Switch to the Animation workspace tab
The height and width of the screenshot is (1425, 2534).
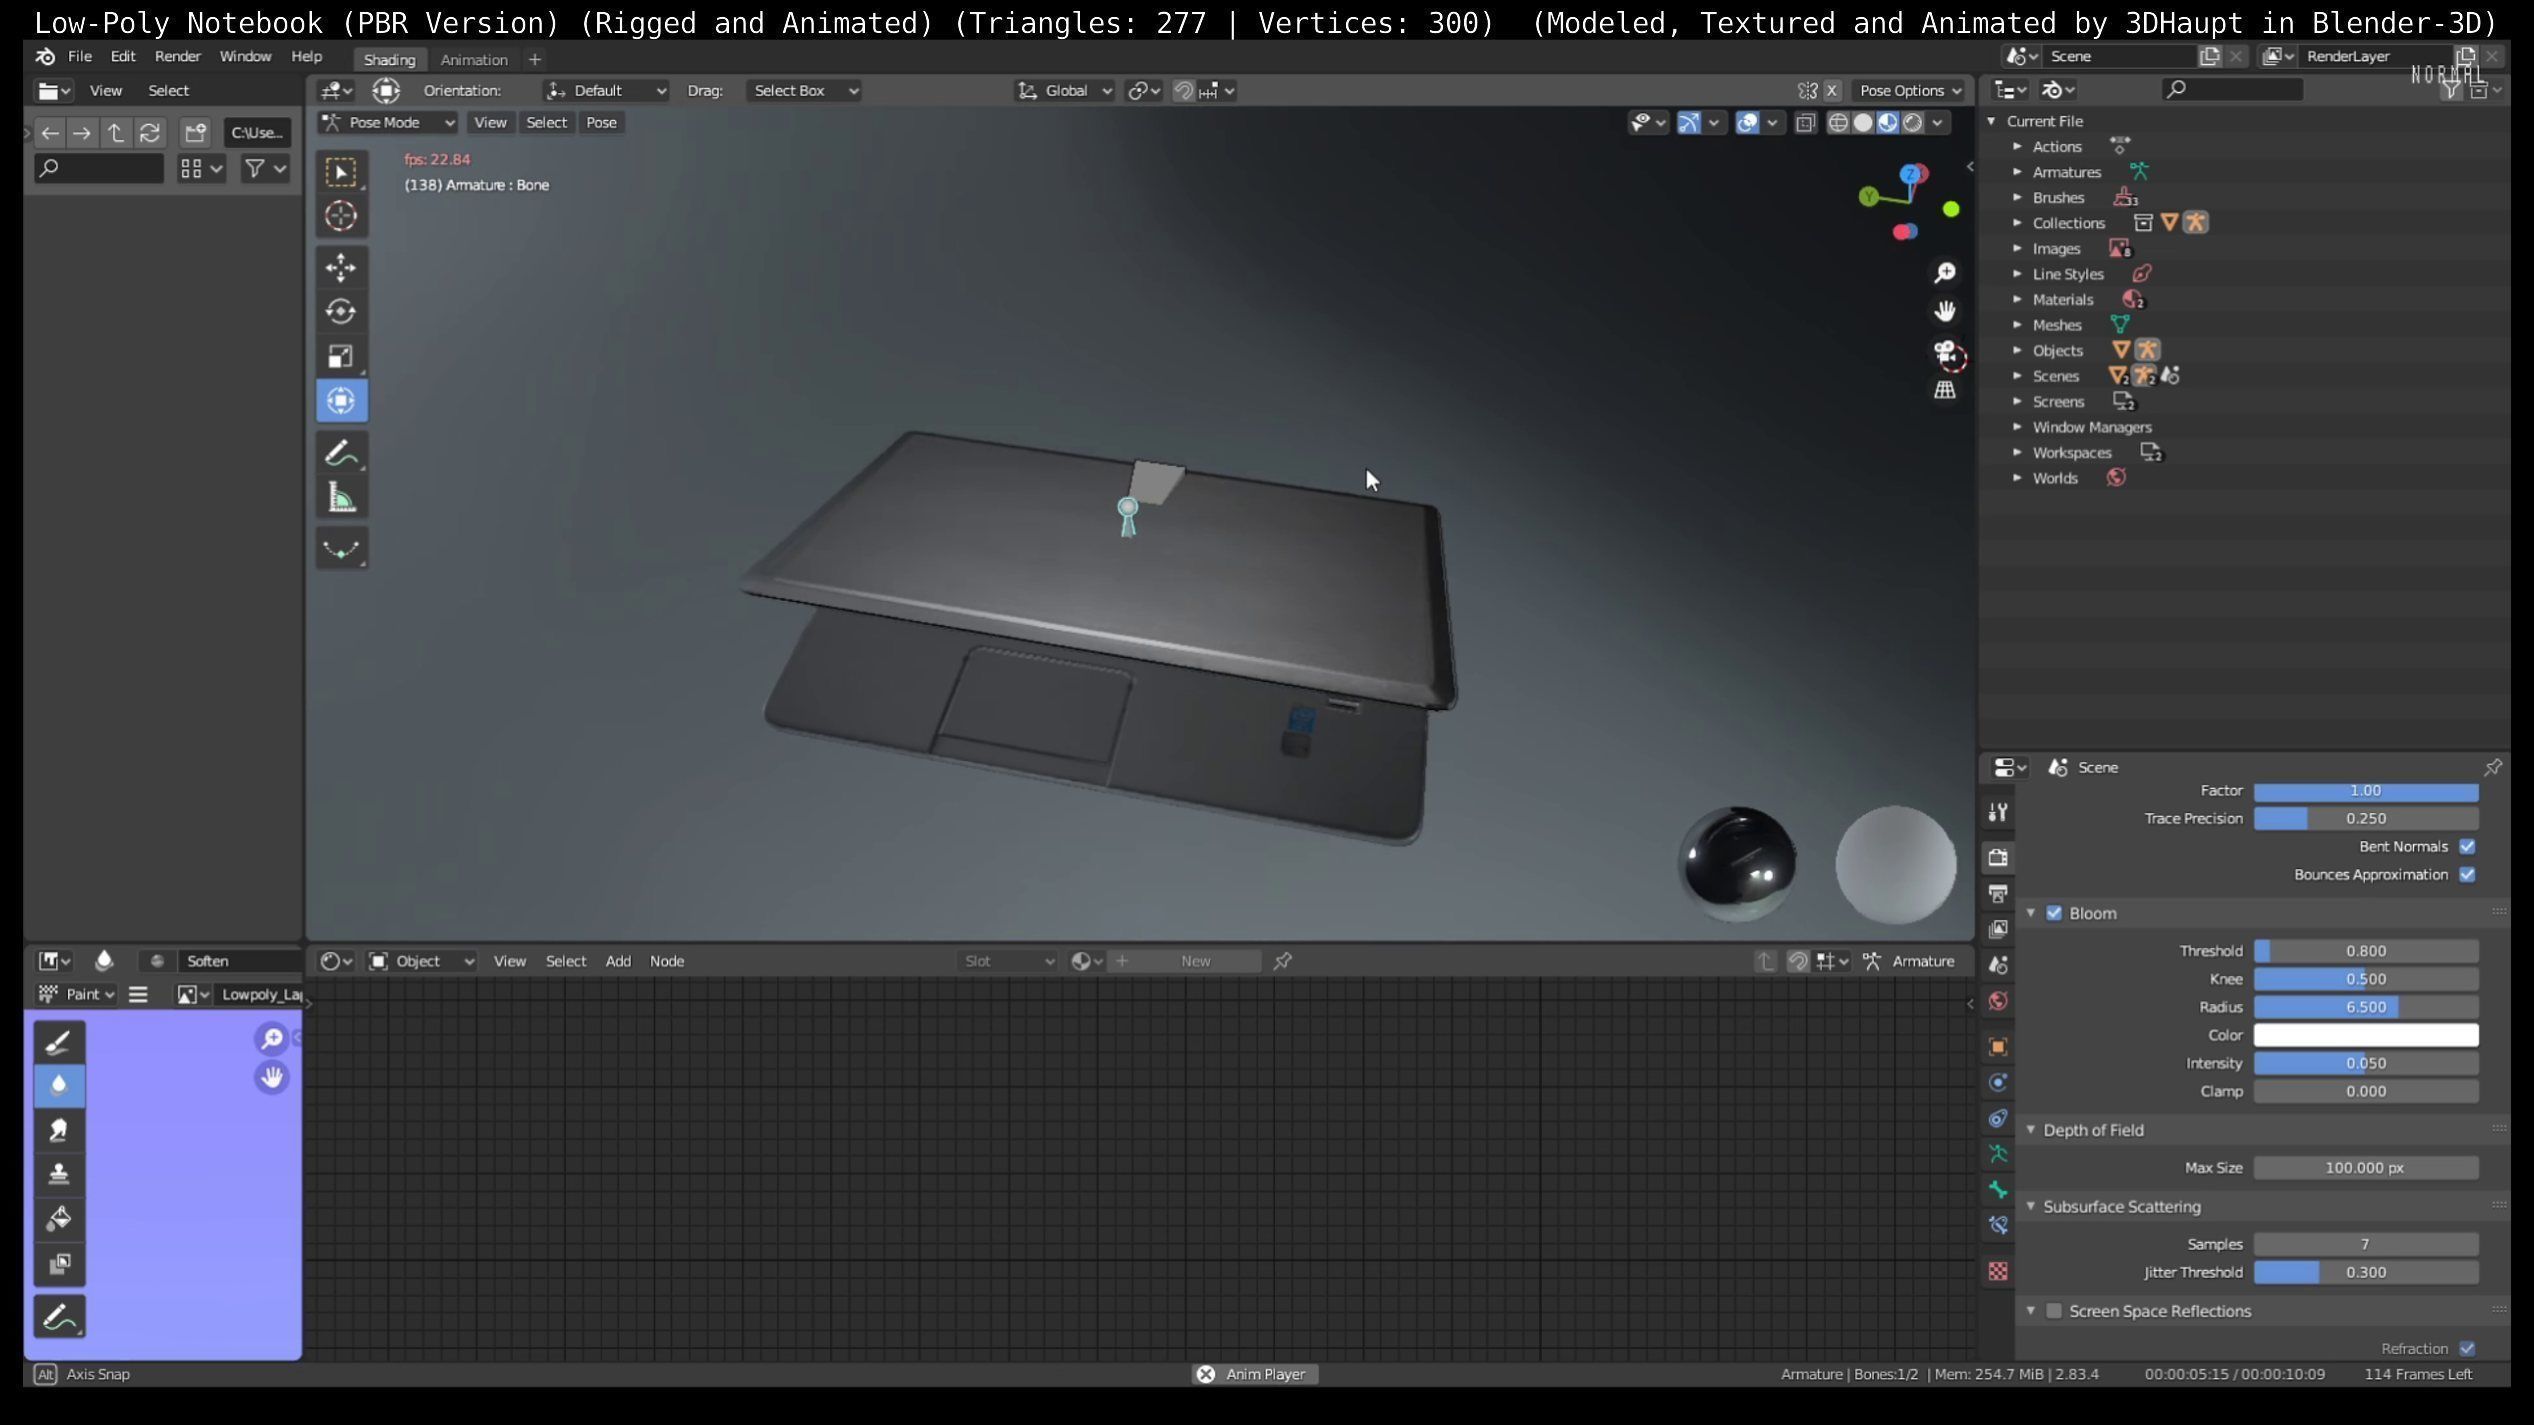click(x=474, y=59)
